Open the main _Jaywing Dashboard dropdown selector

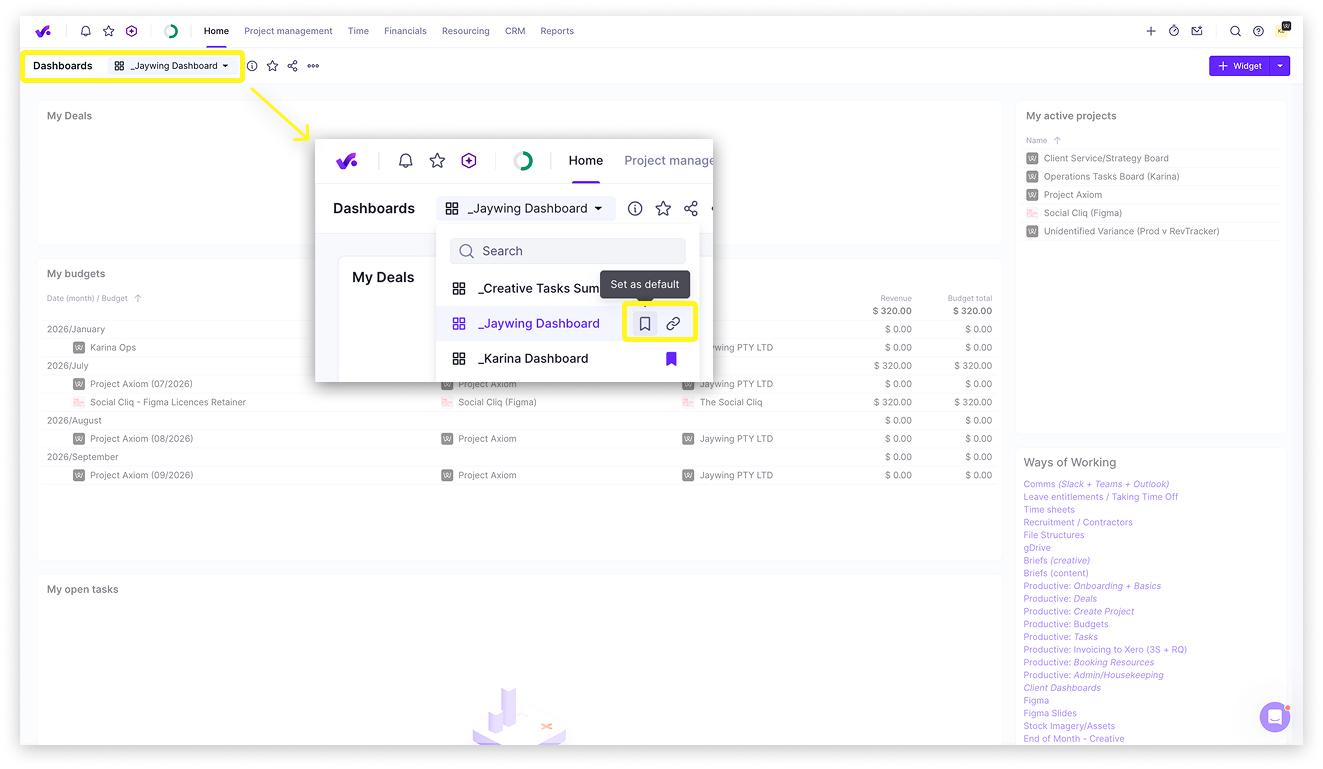click(x=171, y=66)
